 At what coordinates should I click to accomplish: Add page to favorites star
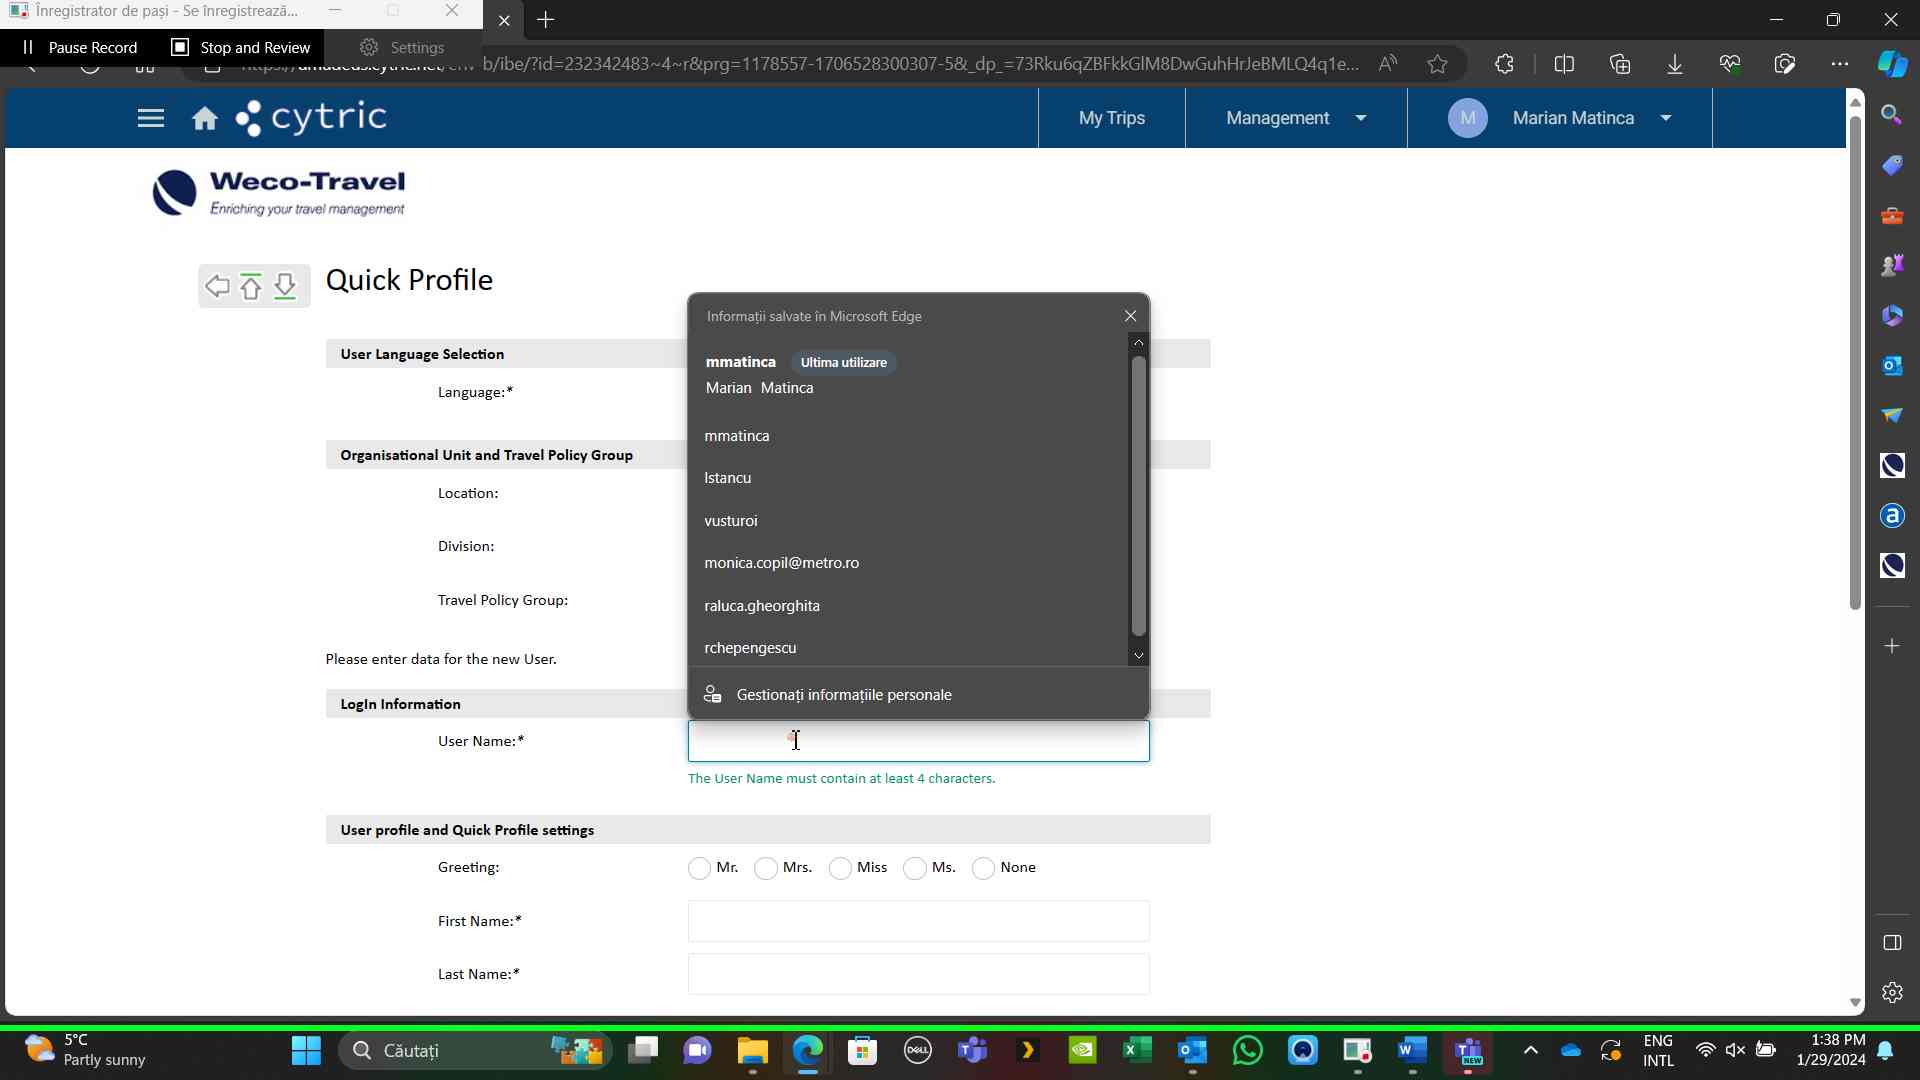pyautogui.click(x=1438, y=64)
